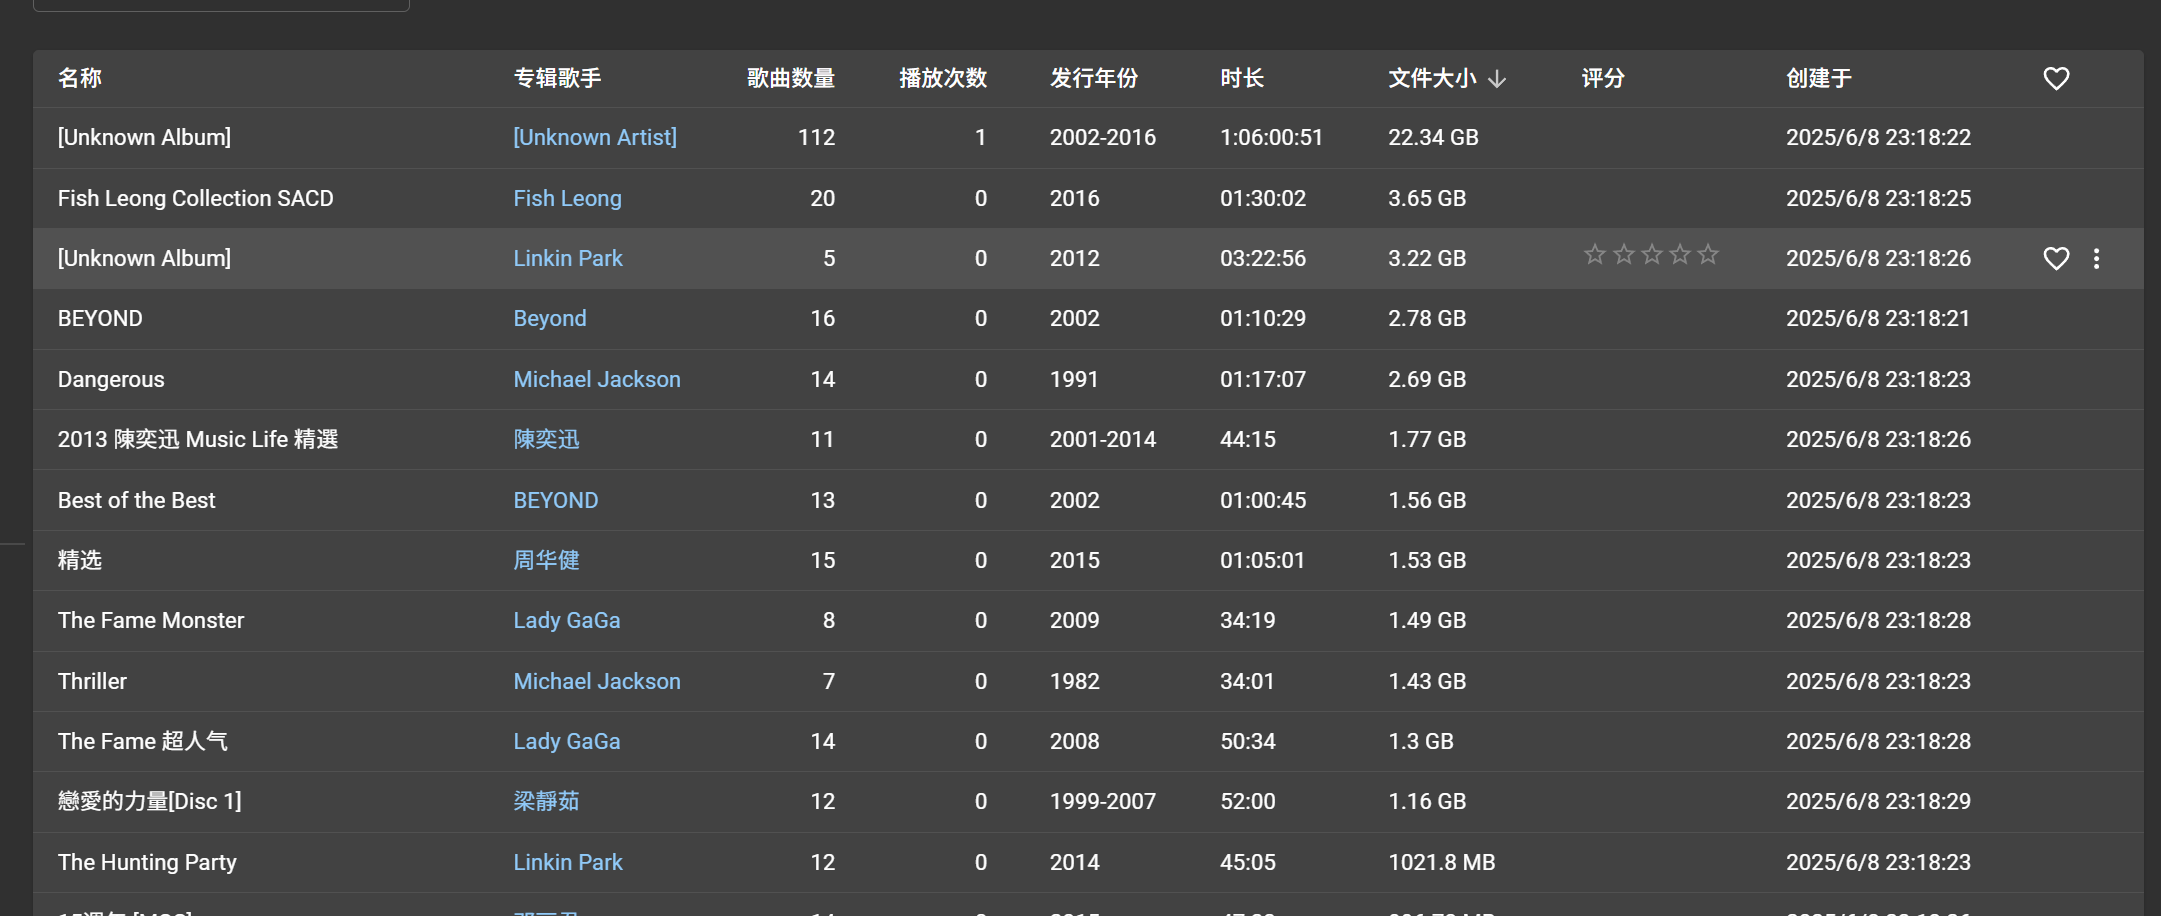This screenshot has height=916, width=2161.
Task: Open the Beyond artist link for BEYOND album
Action: pyautogui.click(x=550, y=318)
